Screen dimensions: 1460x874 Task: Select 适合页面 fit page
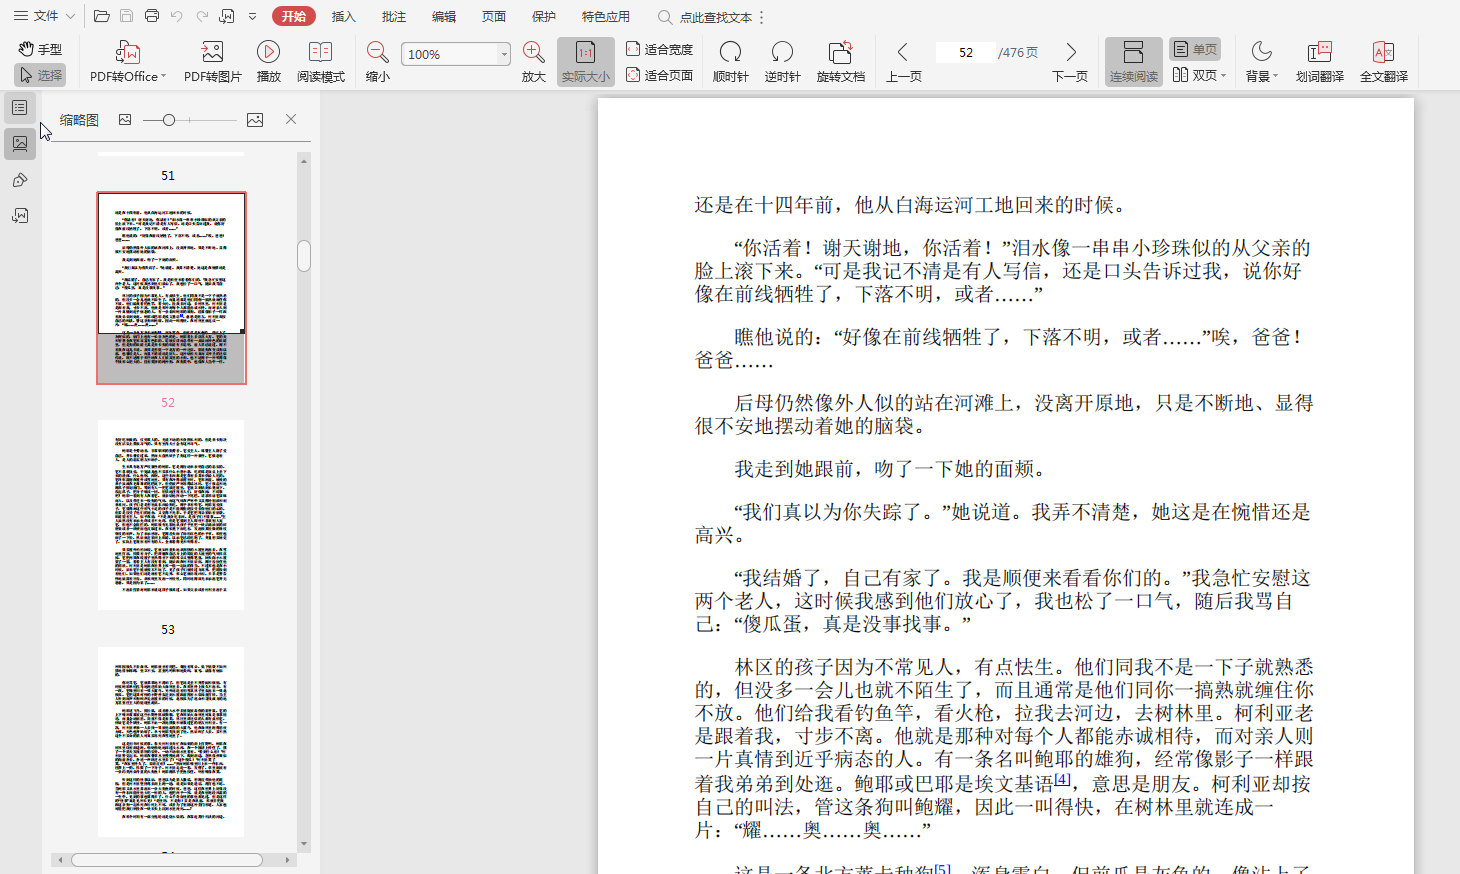click(659, 75)
